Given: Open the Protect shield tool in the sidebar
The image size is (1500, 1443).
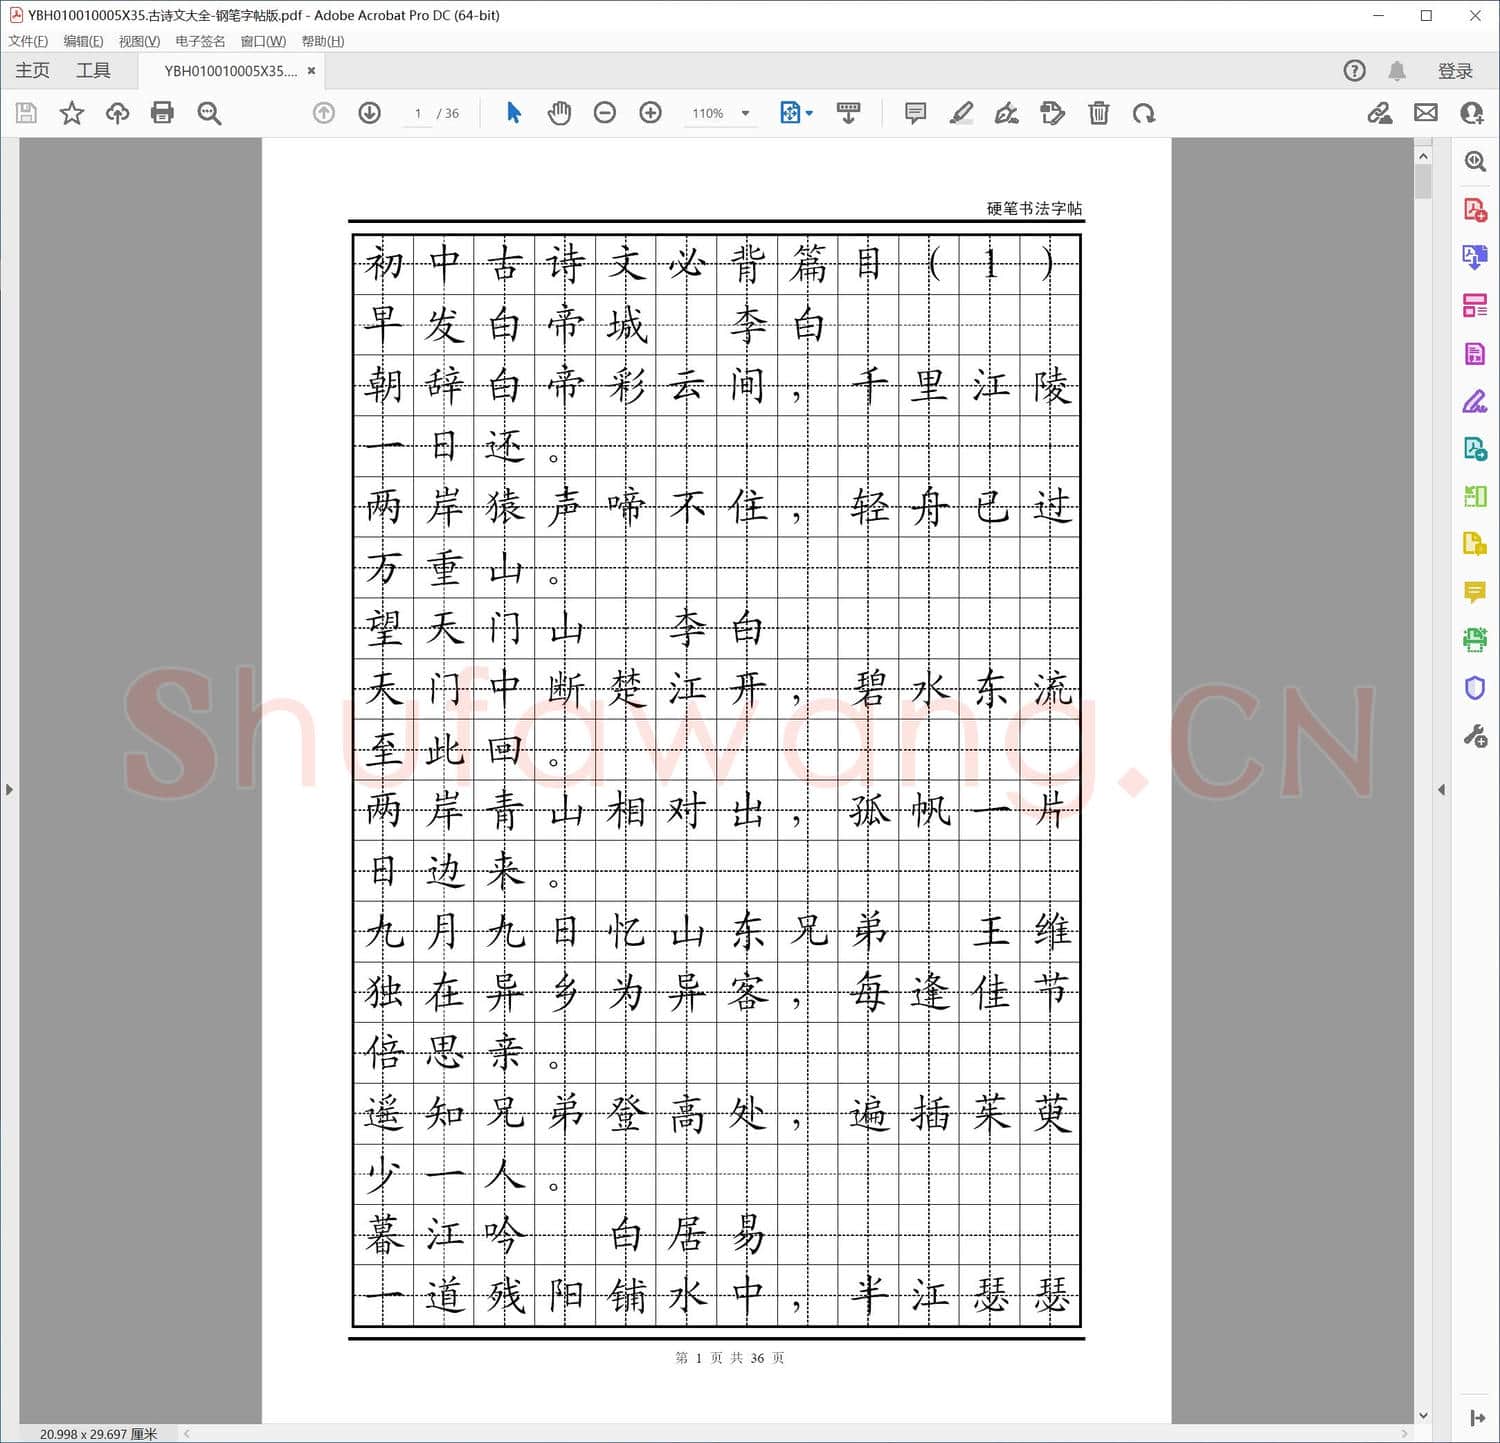Looking at the screenshot, I should pyautogui.click(x=1475, y=688).
